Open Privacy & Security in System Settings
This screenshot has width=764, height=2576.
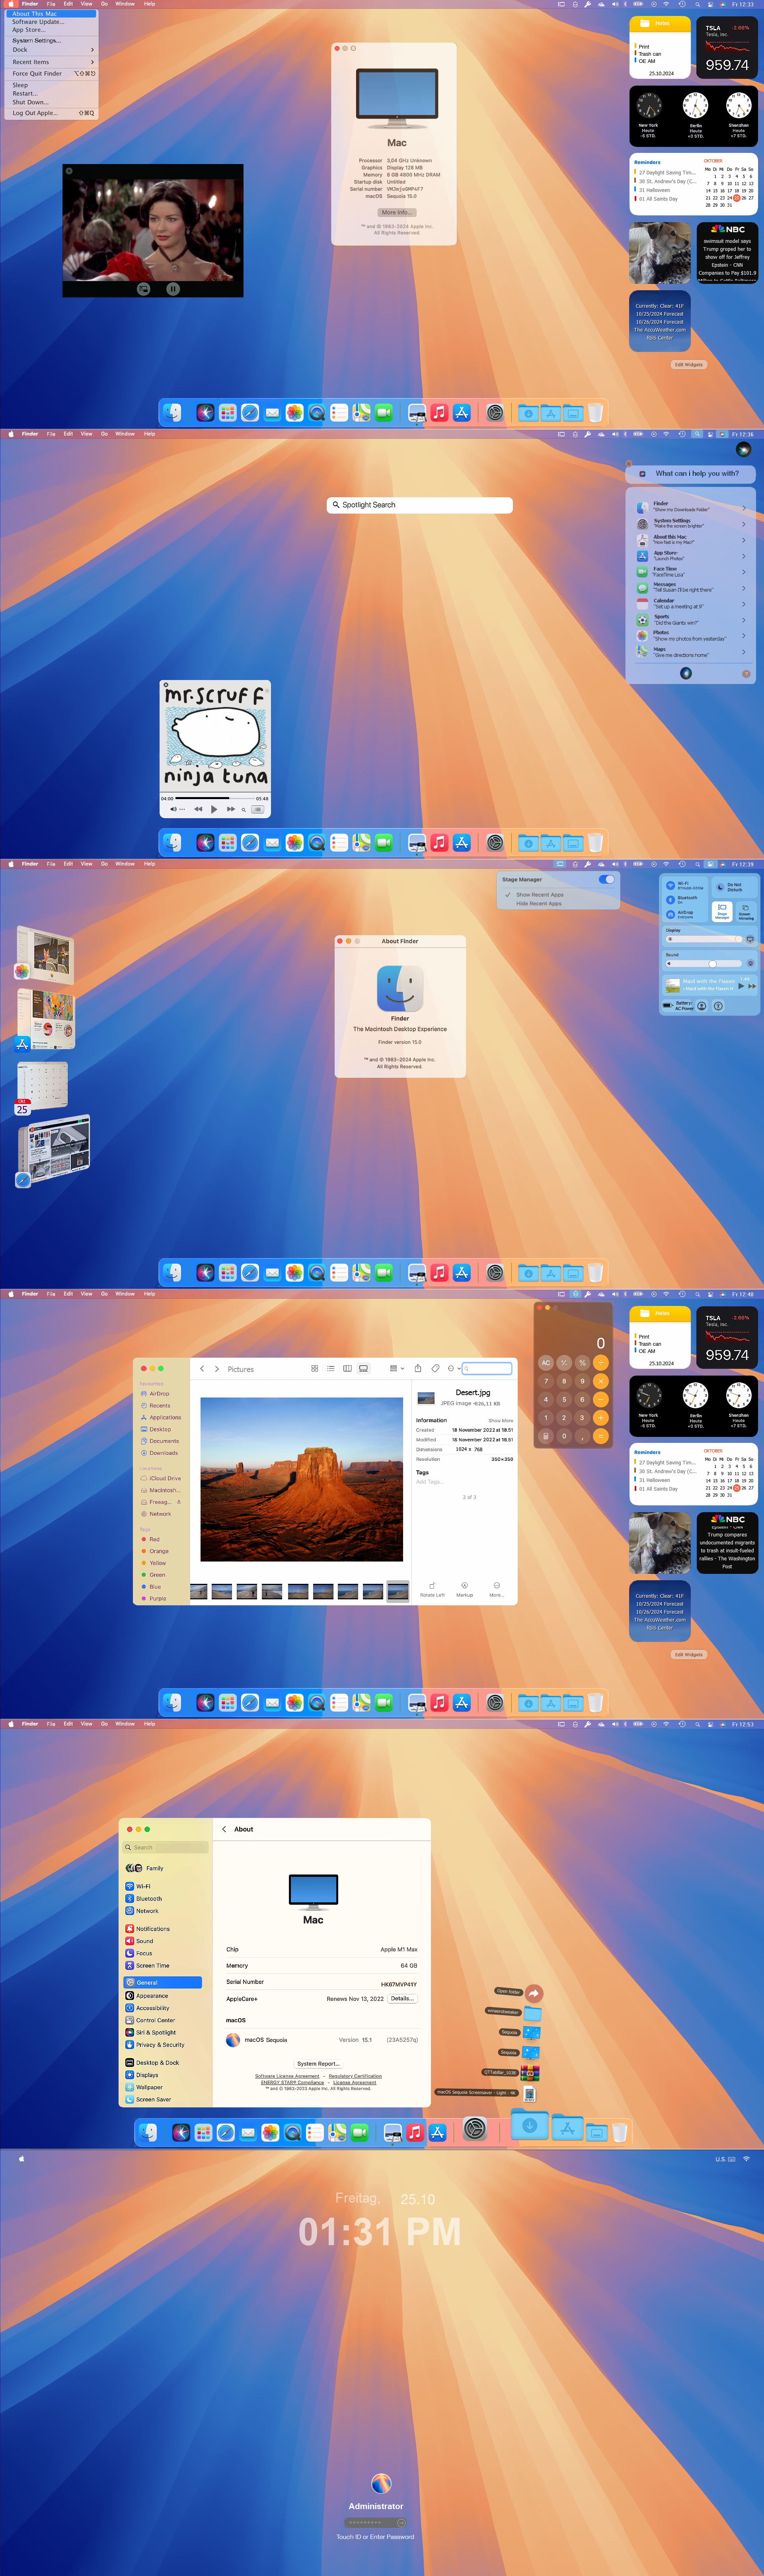[156, 2045]
